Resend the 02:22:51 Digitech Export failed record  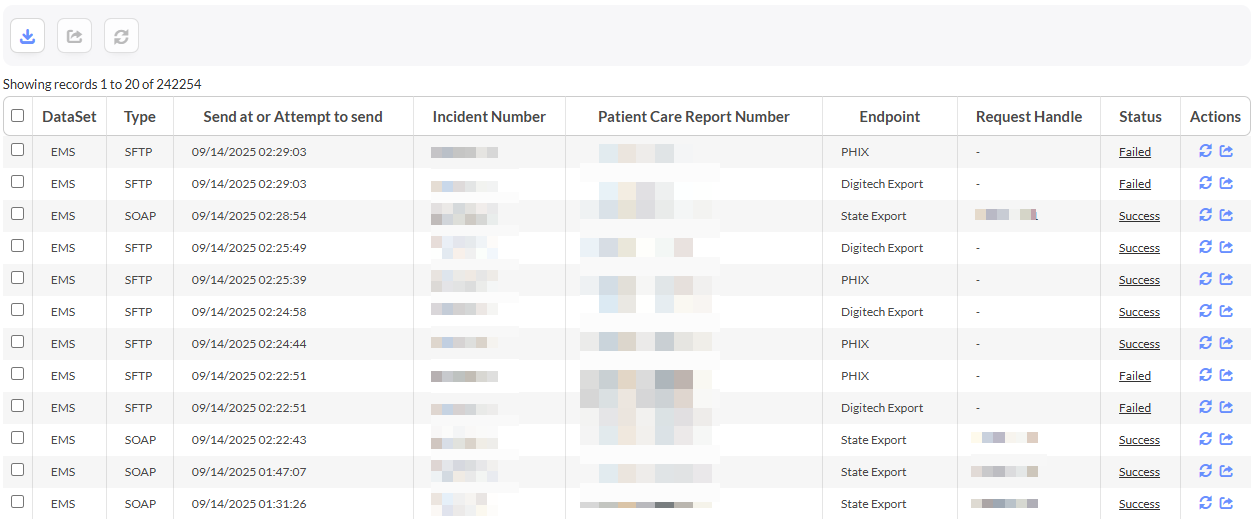pyautogui.click(x=1205, y=407)
